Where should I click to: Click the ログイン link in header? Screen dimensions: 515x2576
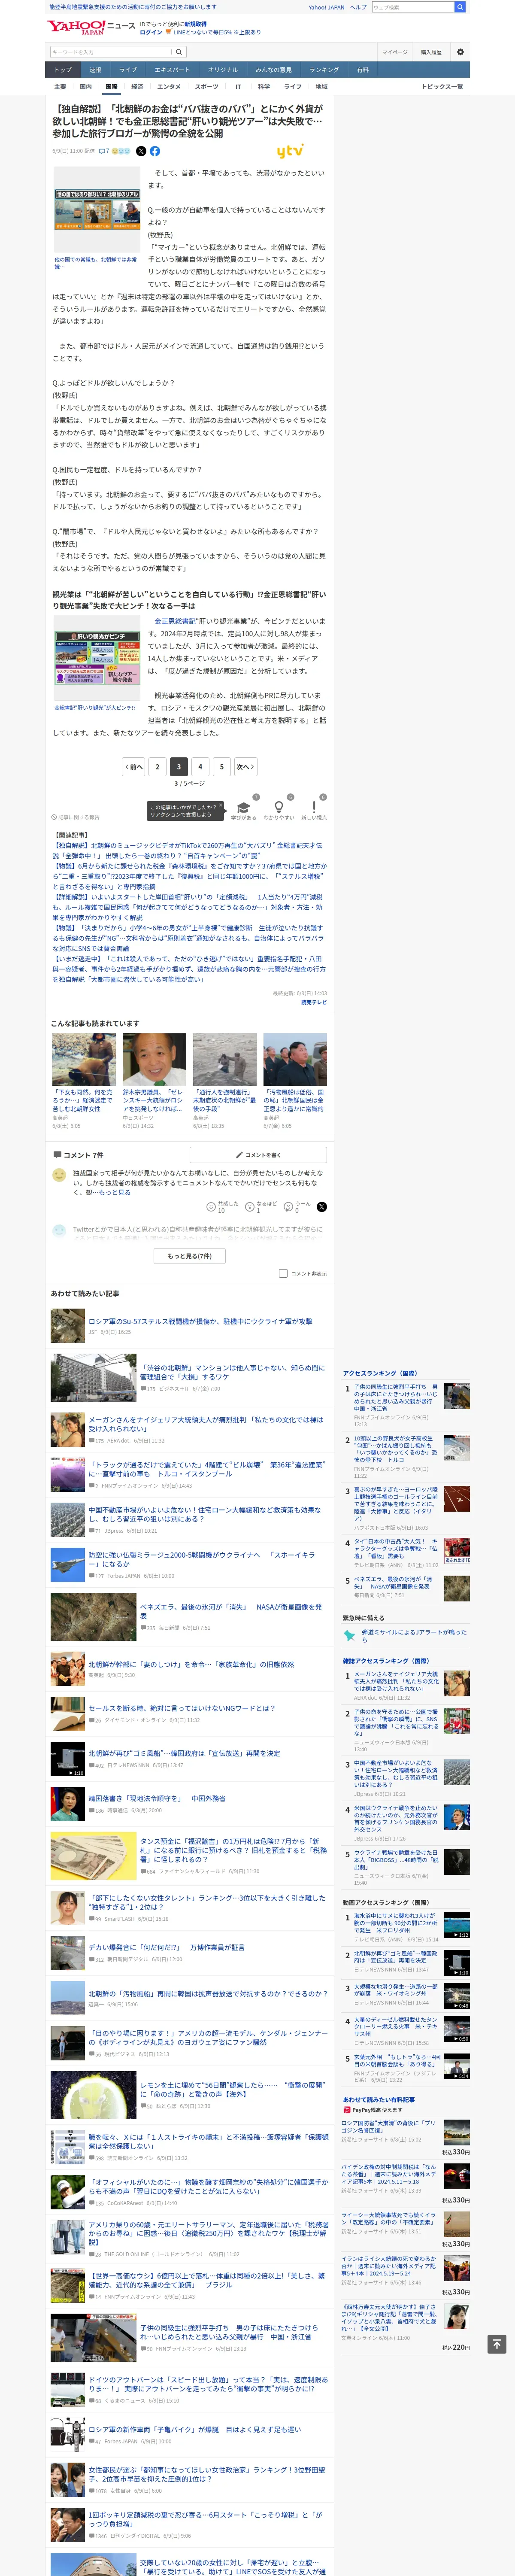point(150,32)
